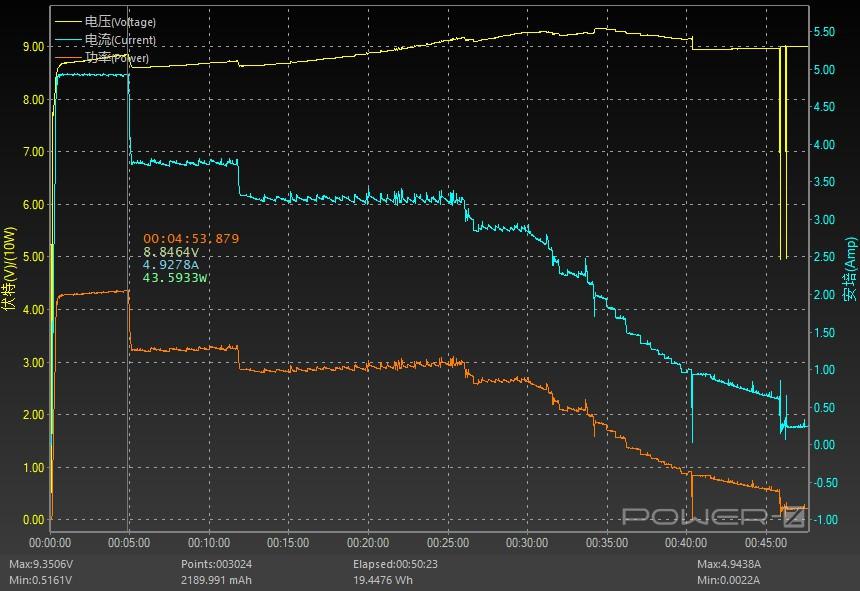Click the cyan Current legend line swatch

click(x=68, y=39)
